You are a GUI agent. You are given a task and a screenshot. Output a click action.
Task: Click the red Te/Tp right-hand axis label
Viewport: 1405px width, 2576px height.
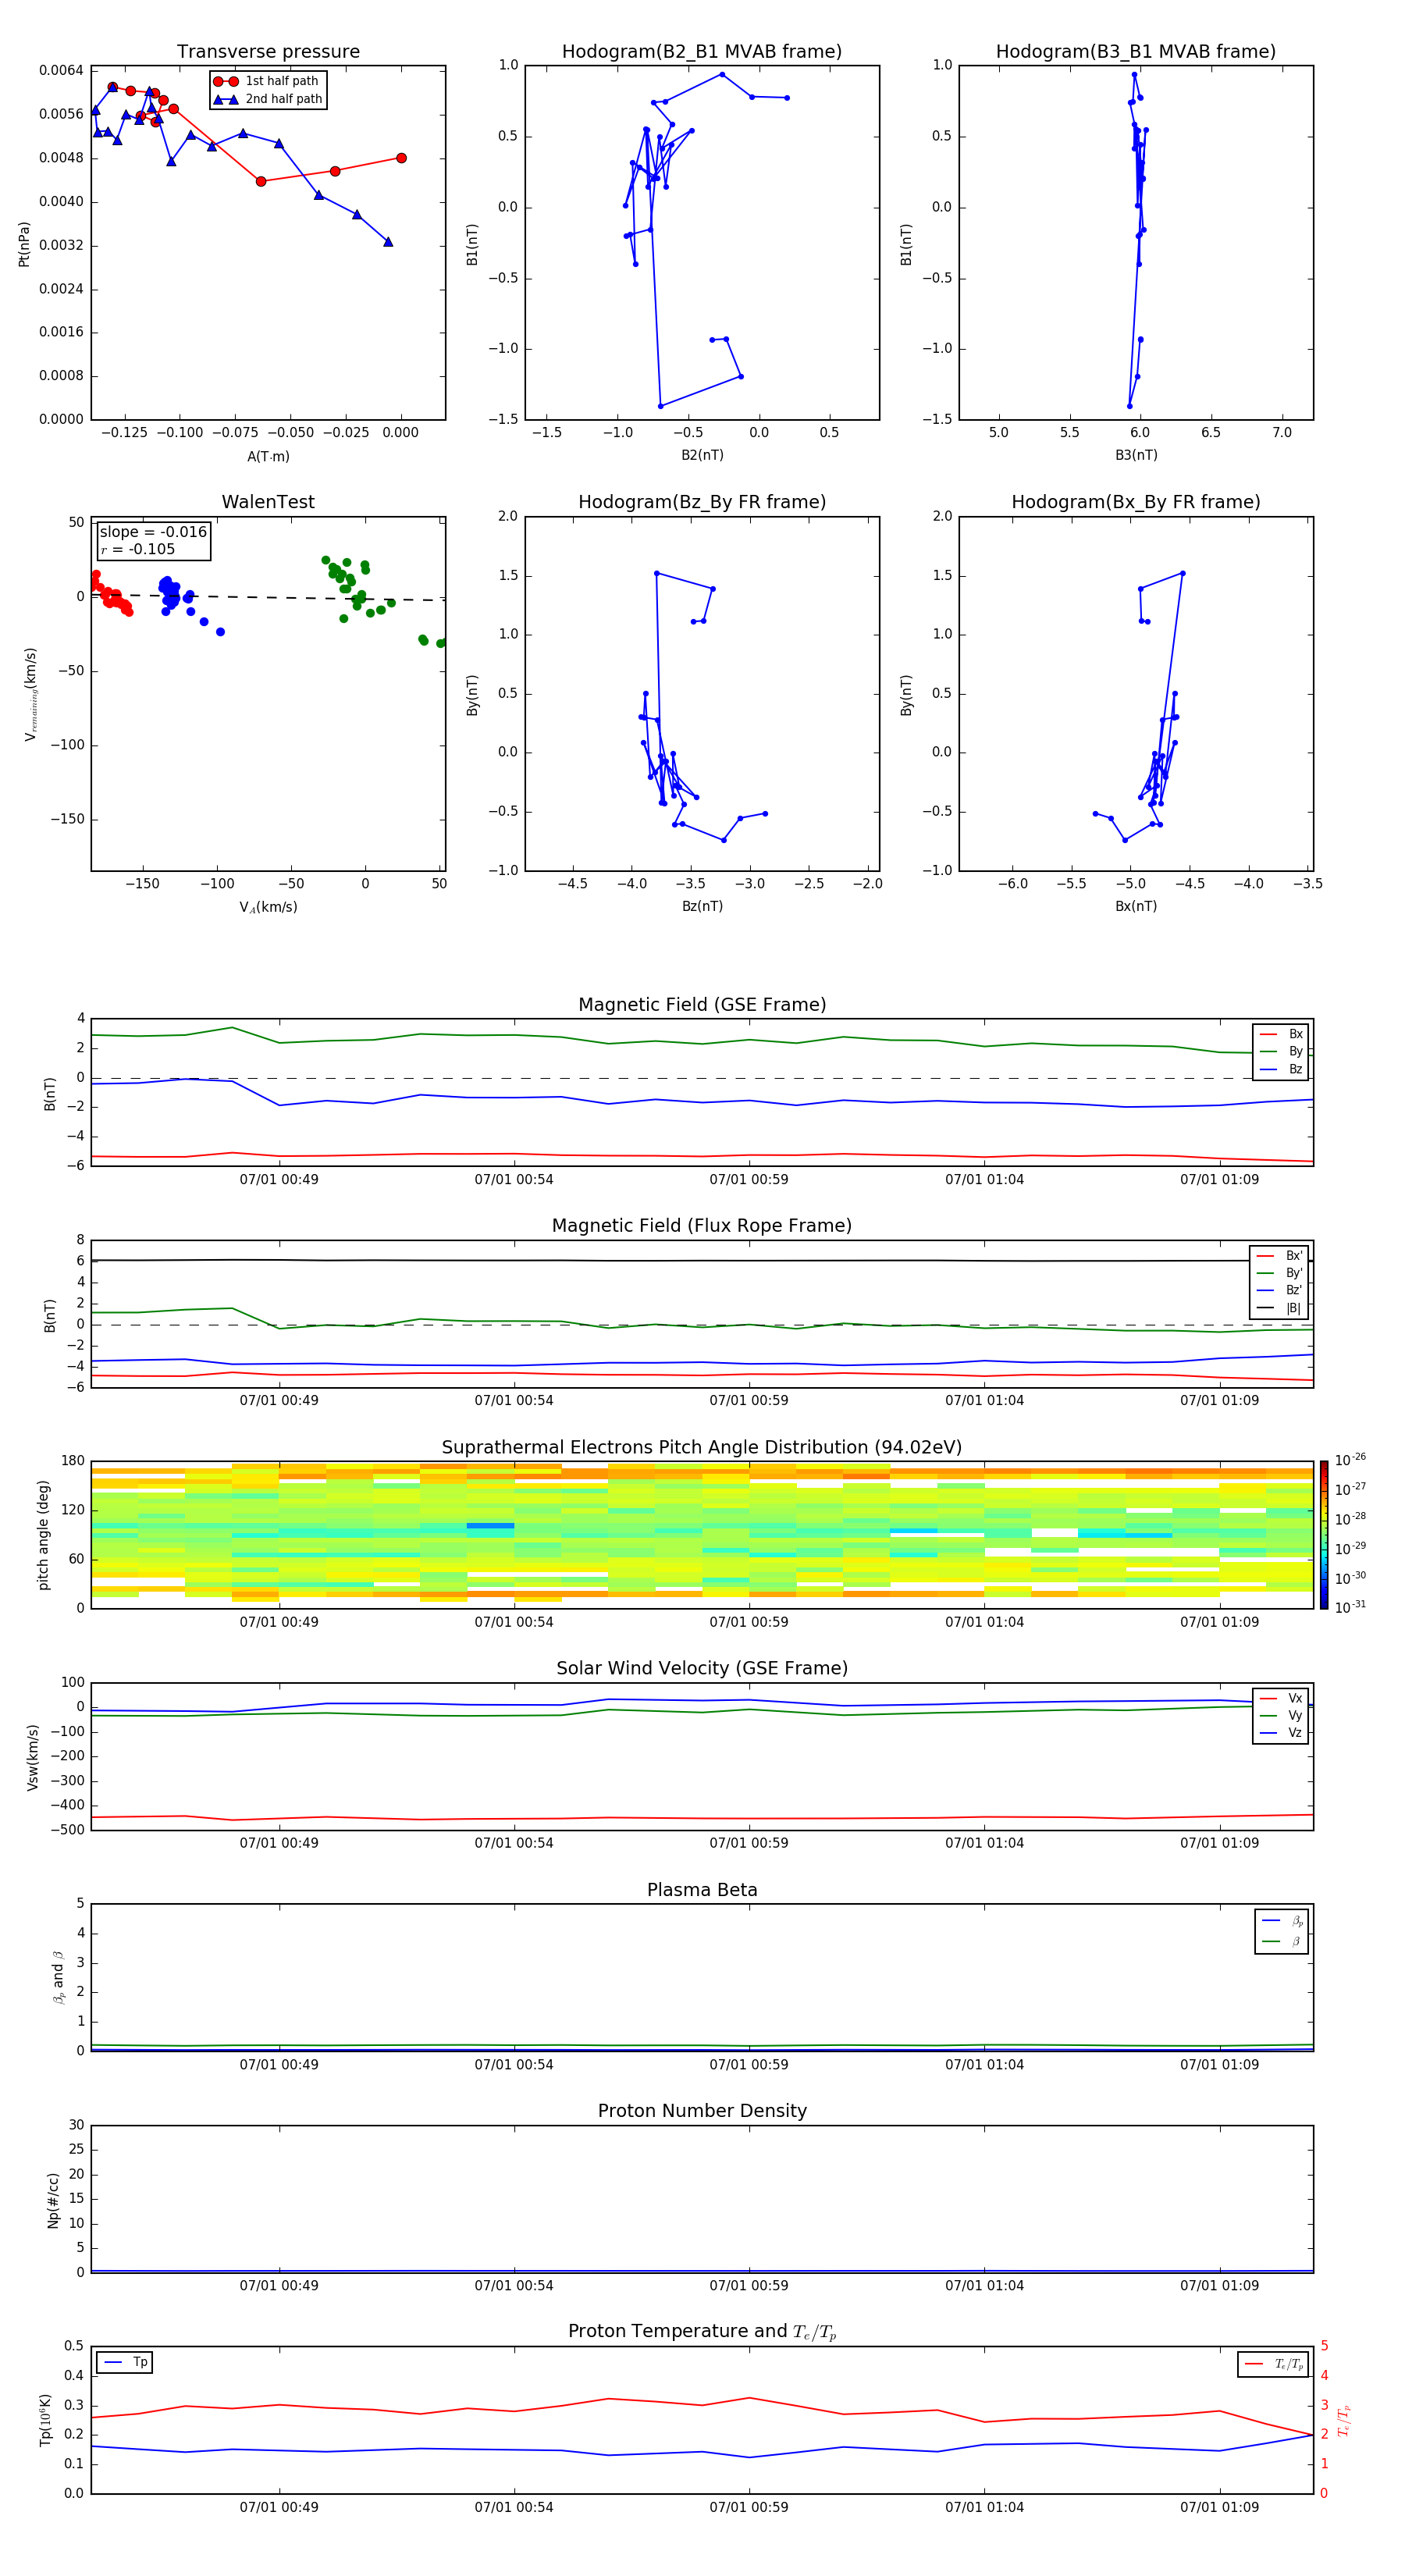(x=1344, y=2420)
